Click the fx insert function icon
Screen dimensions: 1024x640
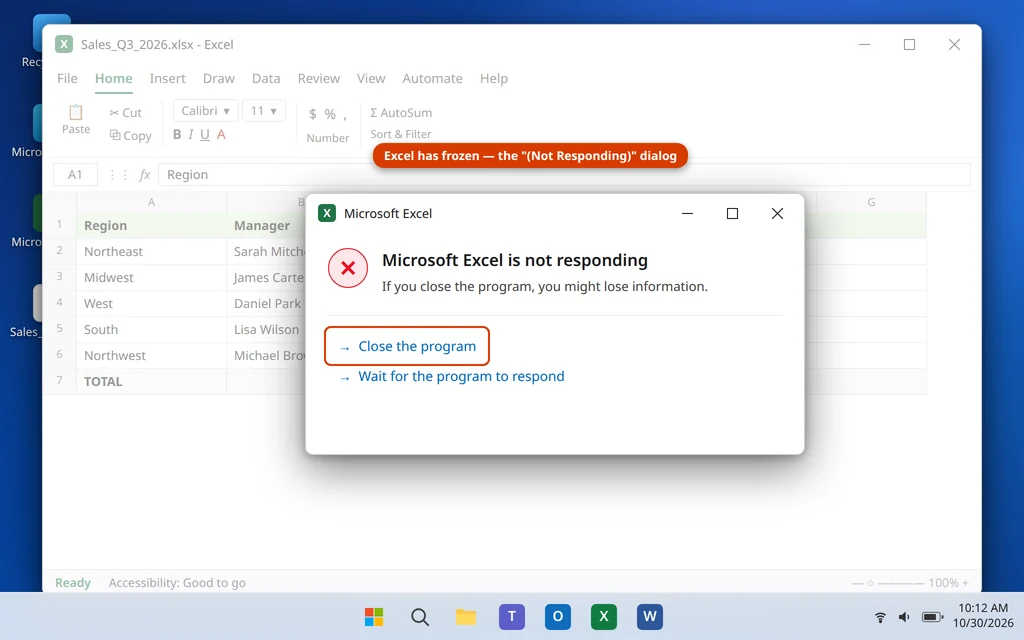[145, 175]
